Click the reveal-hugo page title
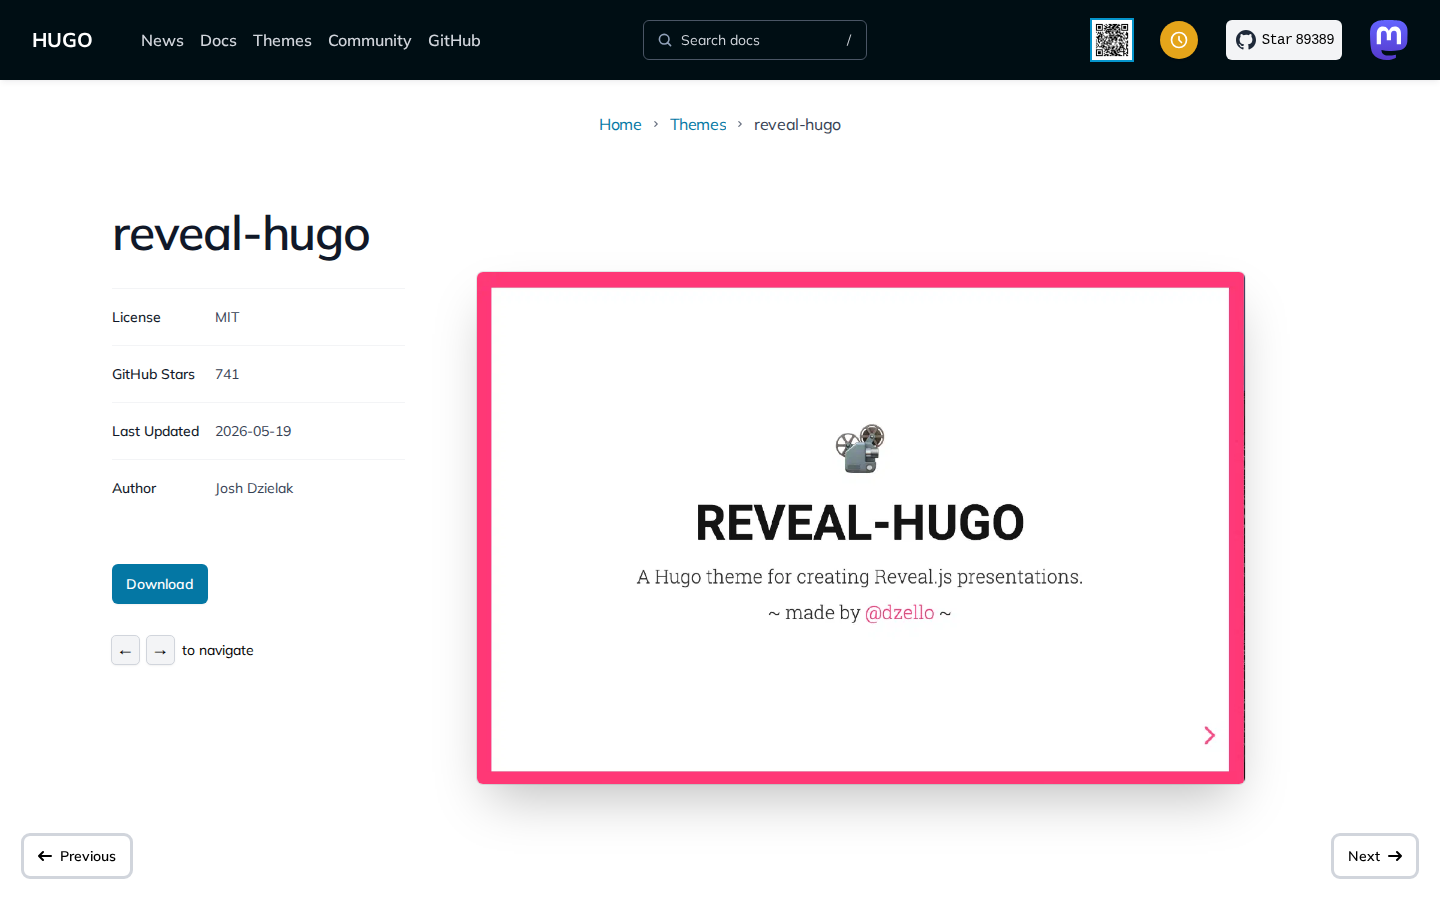1440x900 pixels. tap(241, 234)
